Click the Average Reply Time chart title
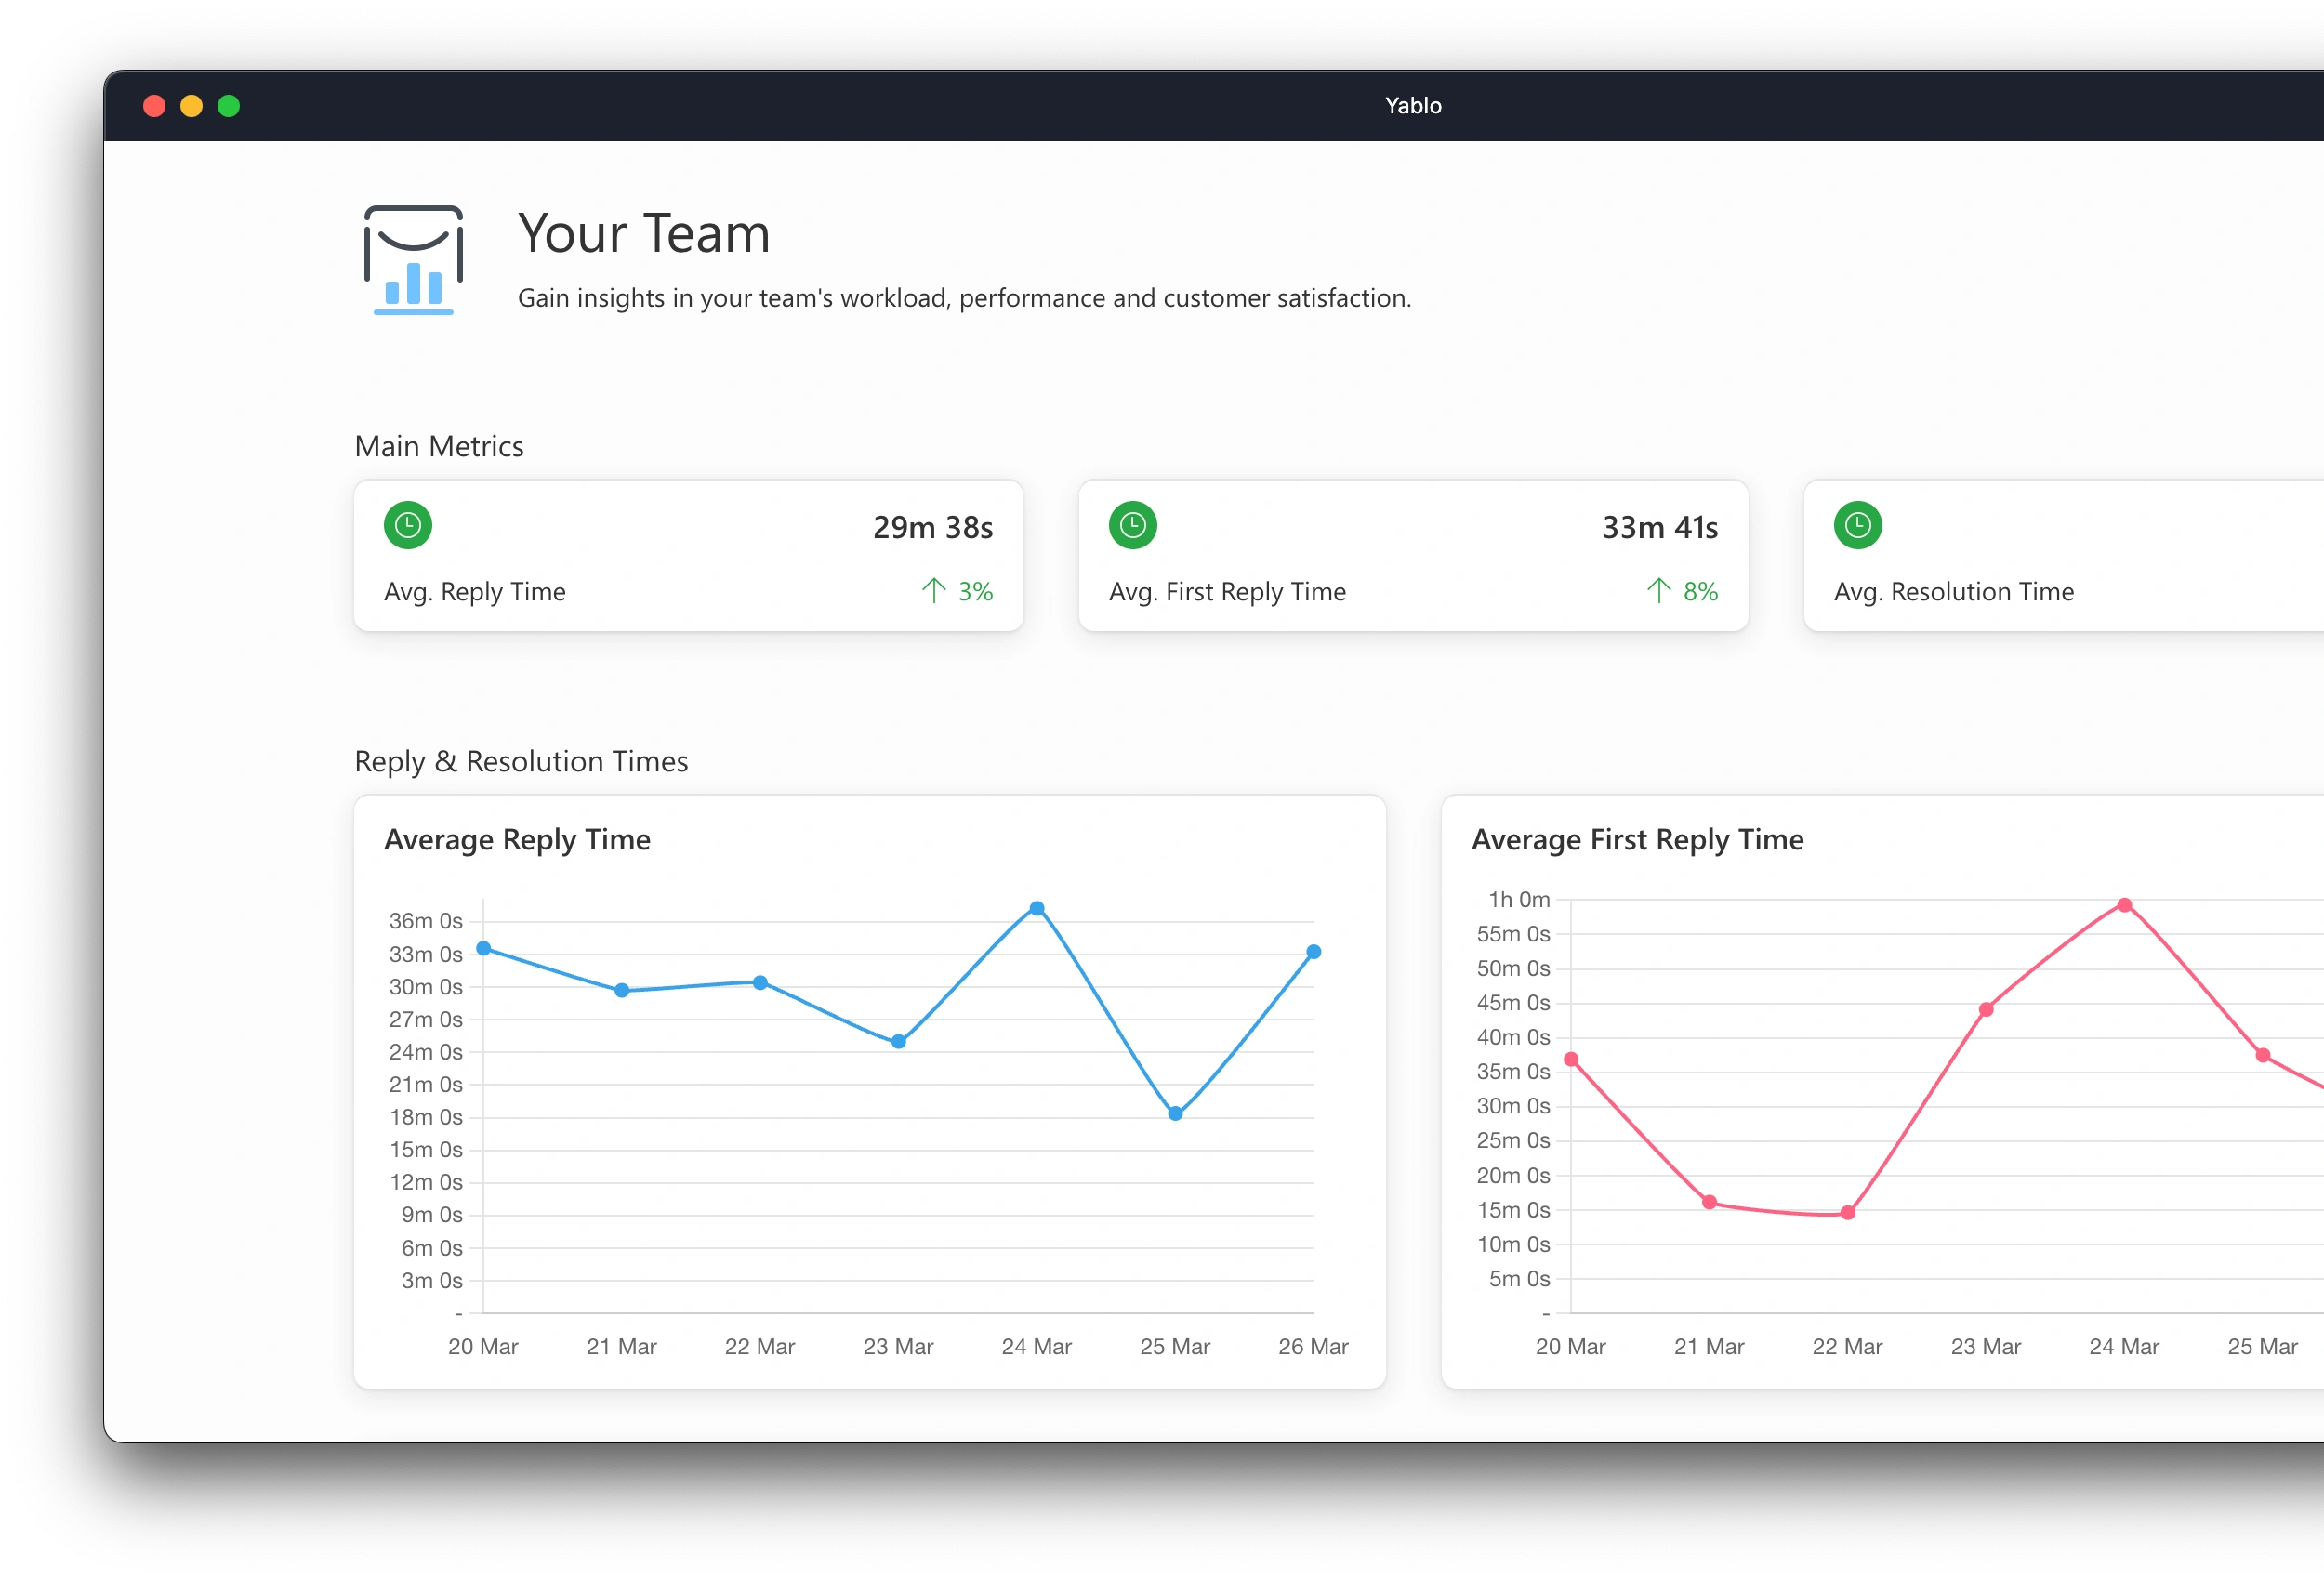Image resolution: width=2324 pixels, height=1580 pixels. coord(517,839)
